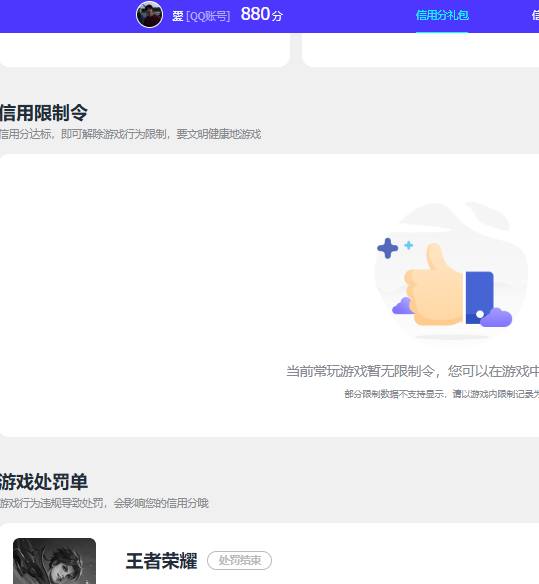This screenshot has width=539, height=584.
Task: Open the 王者荣耀 game thumbnail
Action: pos(54,561)
